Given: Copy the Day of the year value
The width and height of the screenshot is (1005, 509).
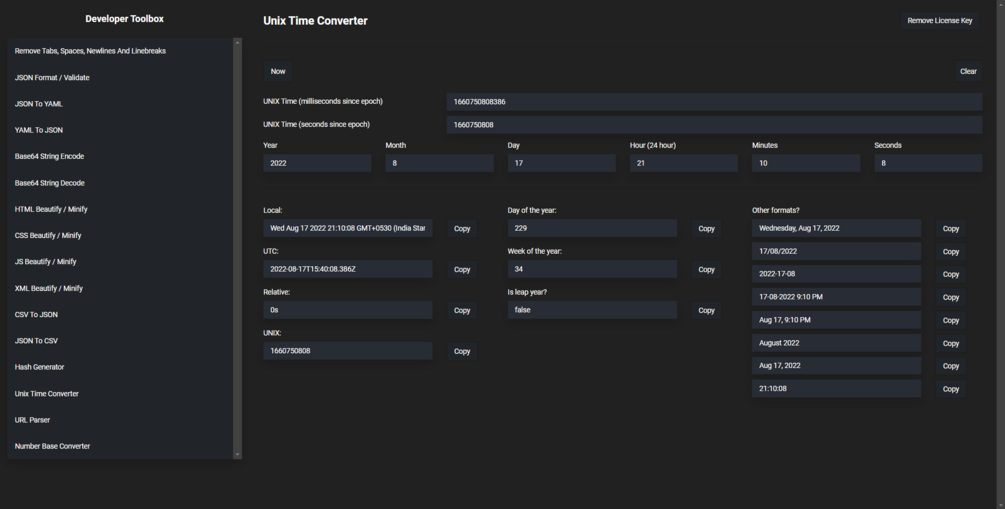Looking at the screenshot, I should pos(706,229).
